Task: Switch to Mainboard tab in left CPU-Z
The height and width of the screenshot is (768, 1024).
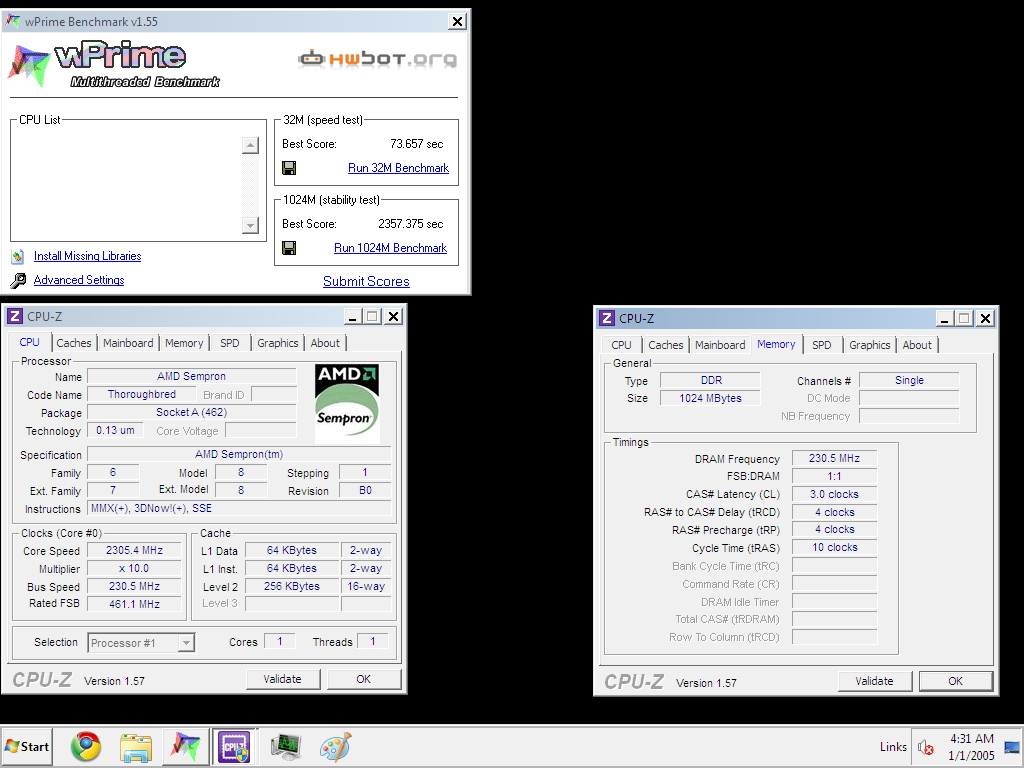Action: 128,343
